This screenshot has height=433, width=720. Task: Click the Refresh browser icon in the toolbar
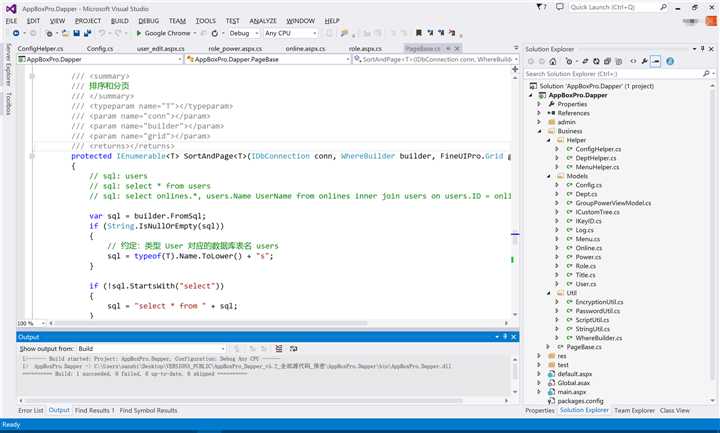point(214,33)
